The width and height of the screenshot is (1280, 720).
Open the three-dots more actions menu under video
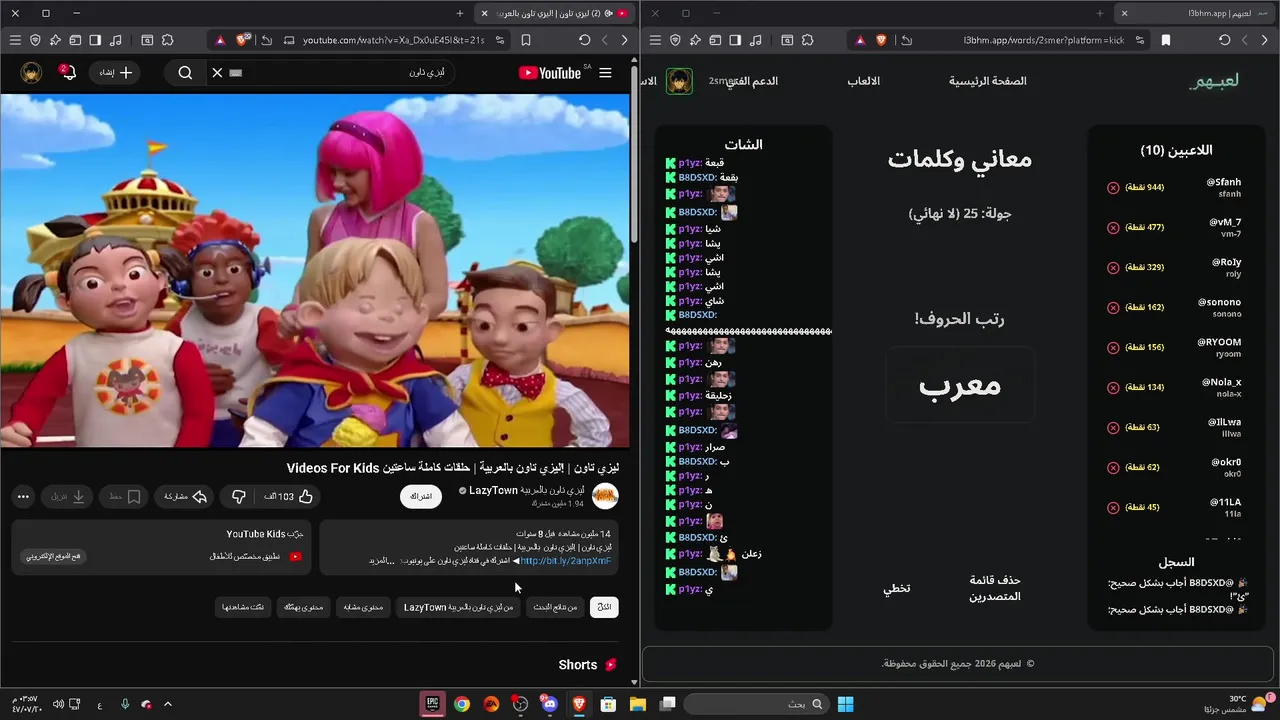(23, 497)
